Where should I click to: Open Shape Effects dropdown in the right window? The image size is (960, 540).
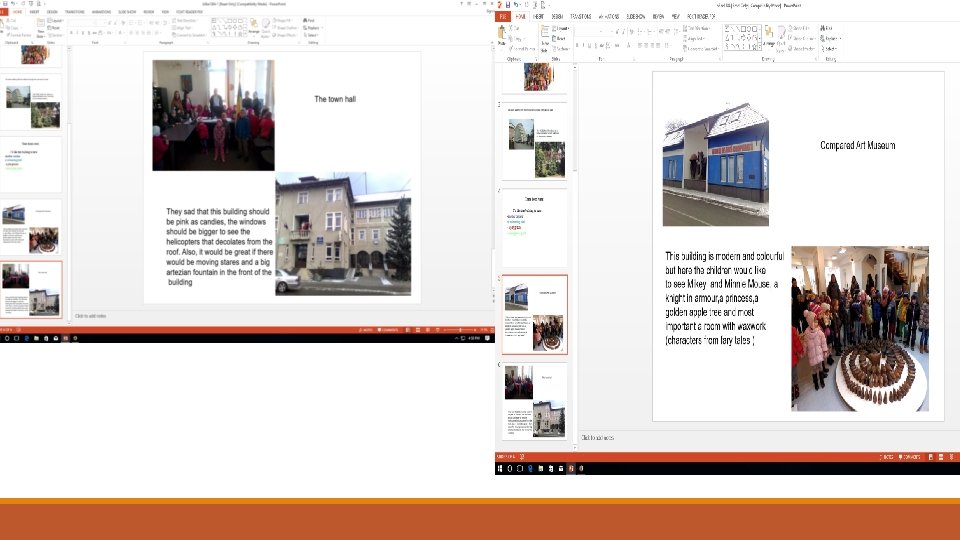[x=801, y=48]
